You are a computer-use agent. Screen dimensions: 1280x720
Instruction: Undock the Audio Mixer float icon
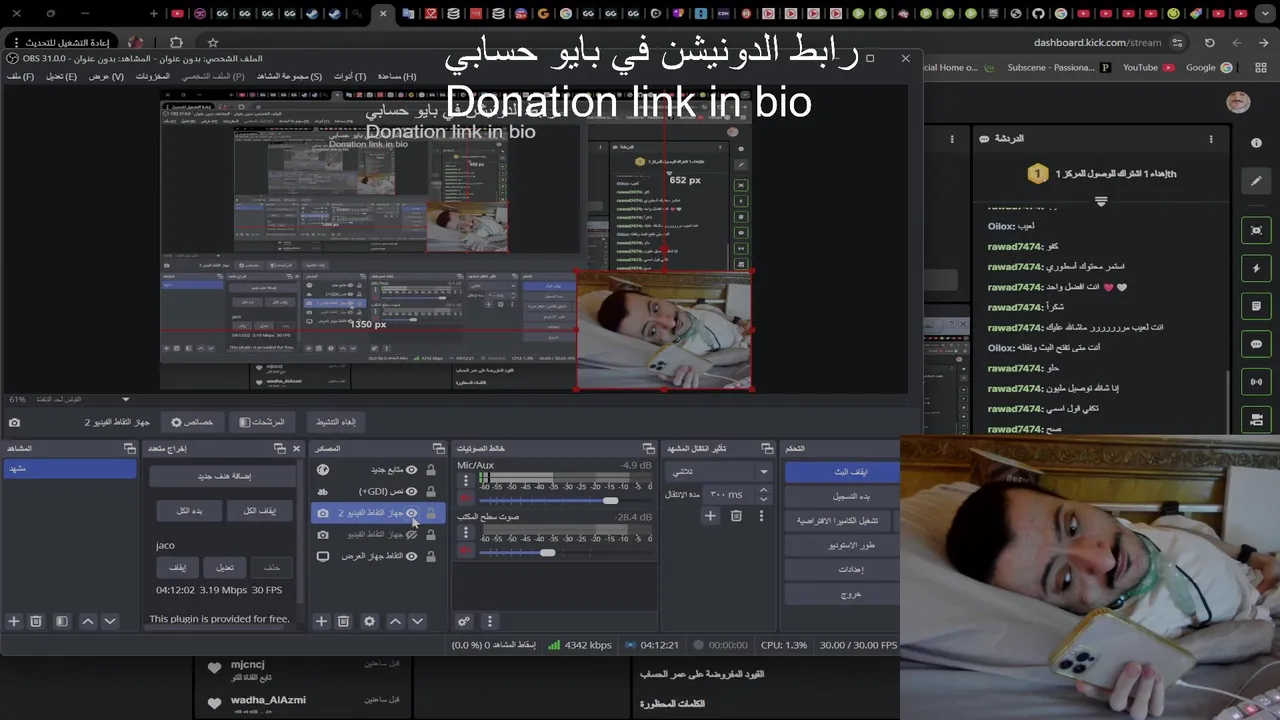tap(648, 448)
